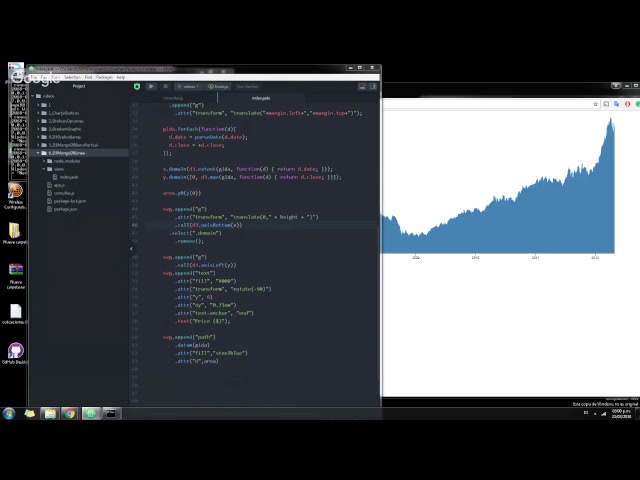Image resolution: width=640 pixels, height=480 pixels.
Task: Switch to Chrome from the taskbar
Action: click(70, 413)
